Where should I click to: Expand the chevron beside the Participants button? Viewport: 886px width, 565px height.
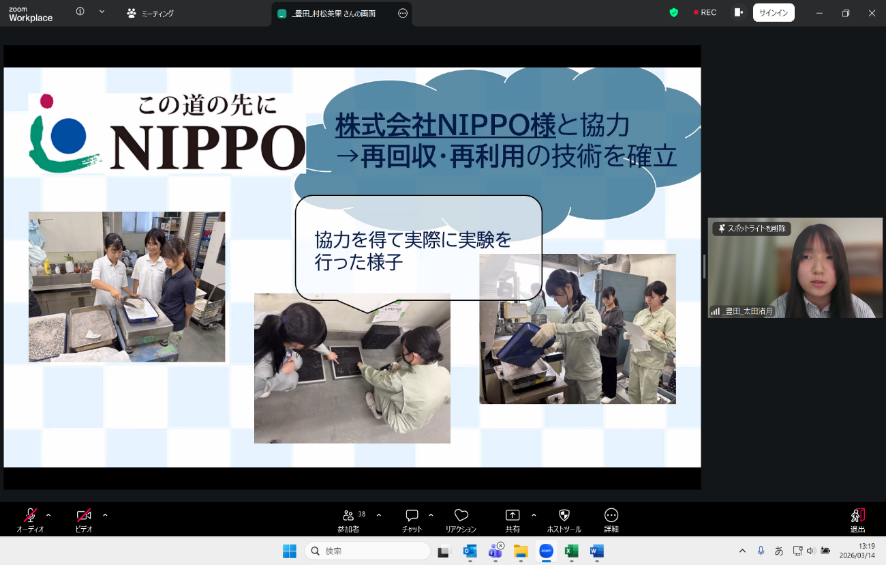(378, 515)
